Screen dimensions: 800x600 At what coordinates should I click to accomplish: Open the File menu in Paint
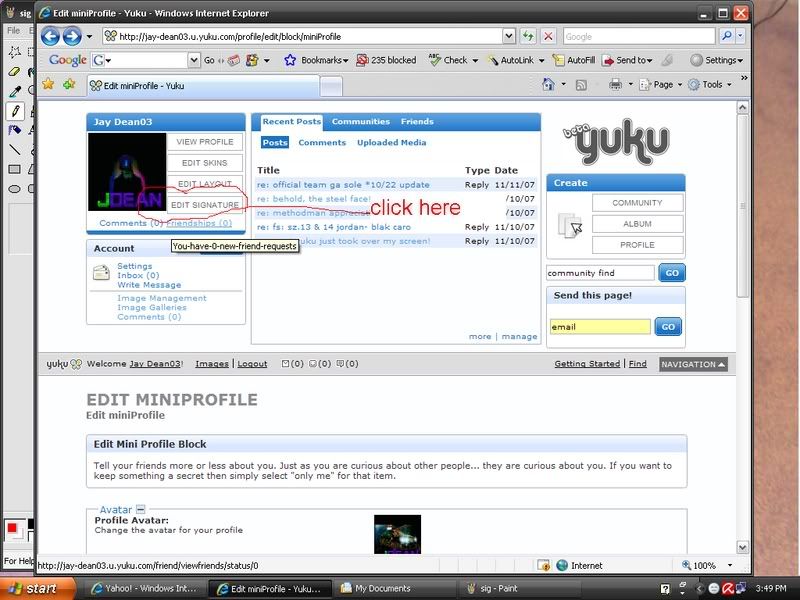(x=13, y=31)
